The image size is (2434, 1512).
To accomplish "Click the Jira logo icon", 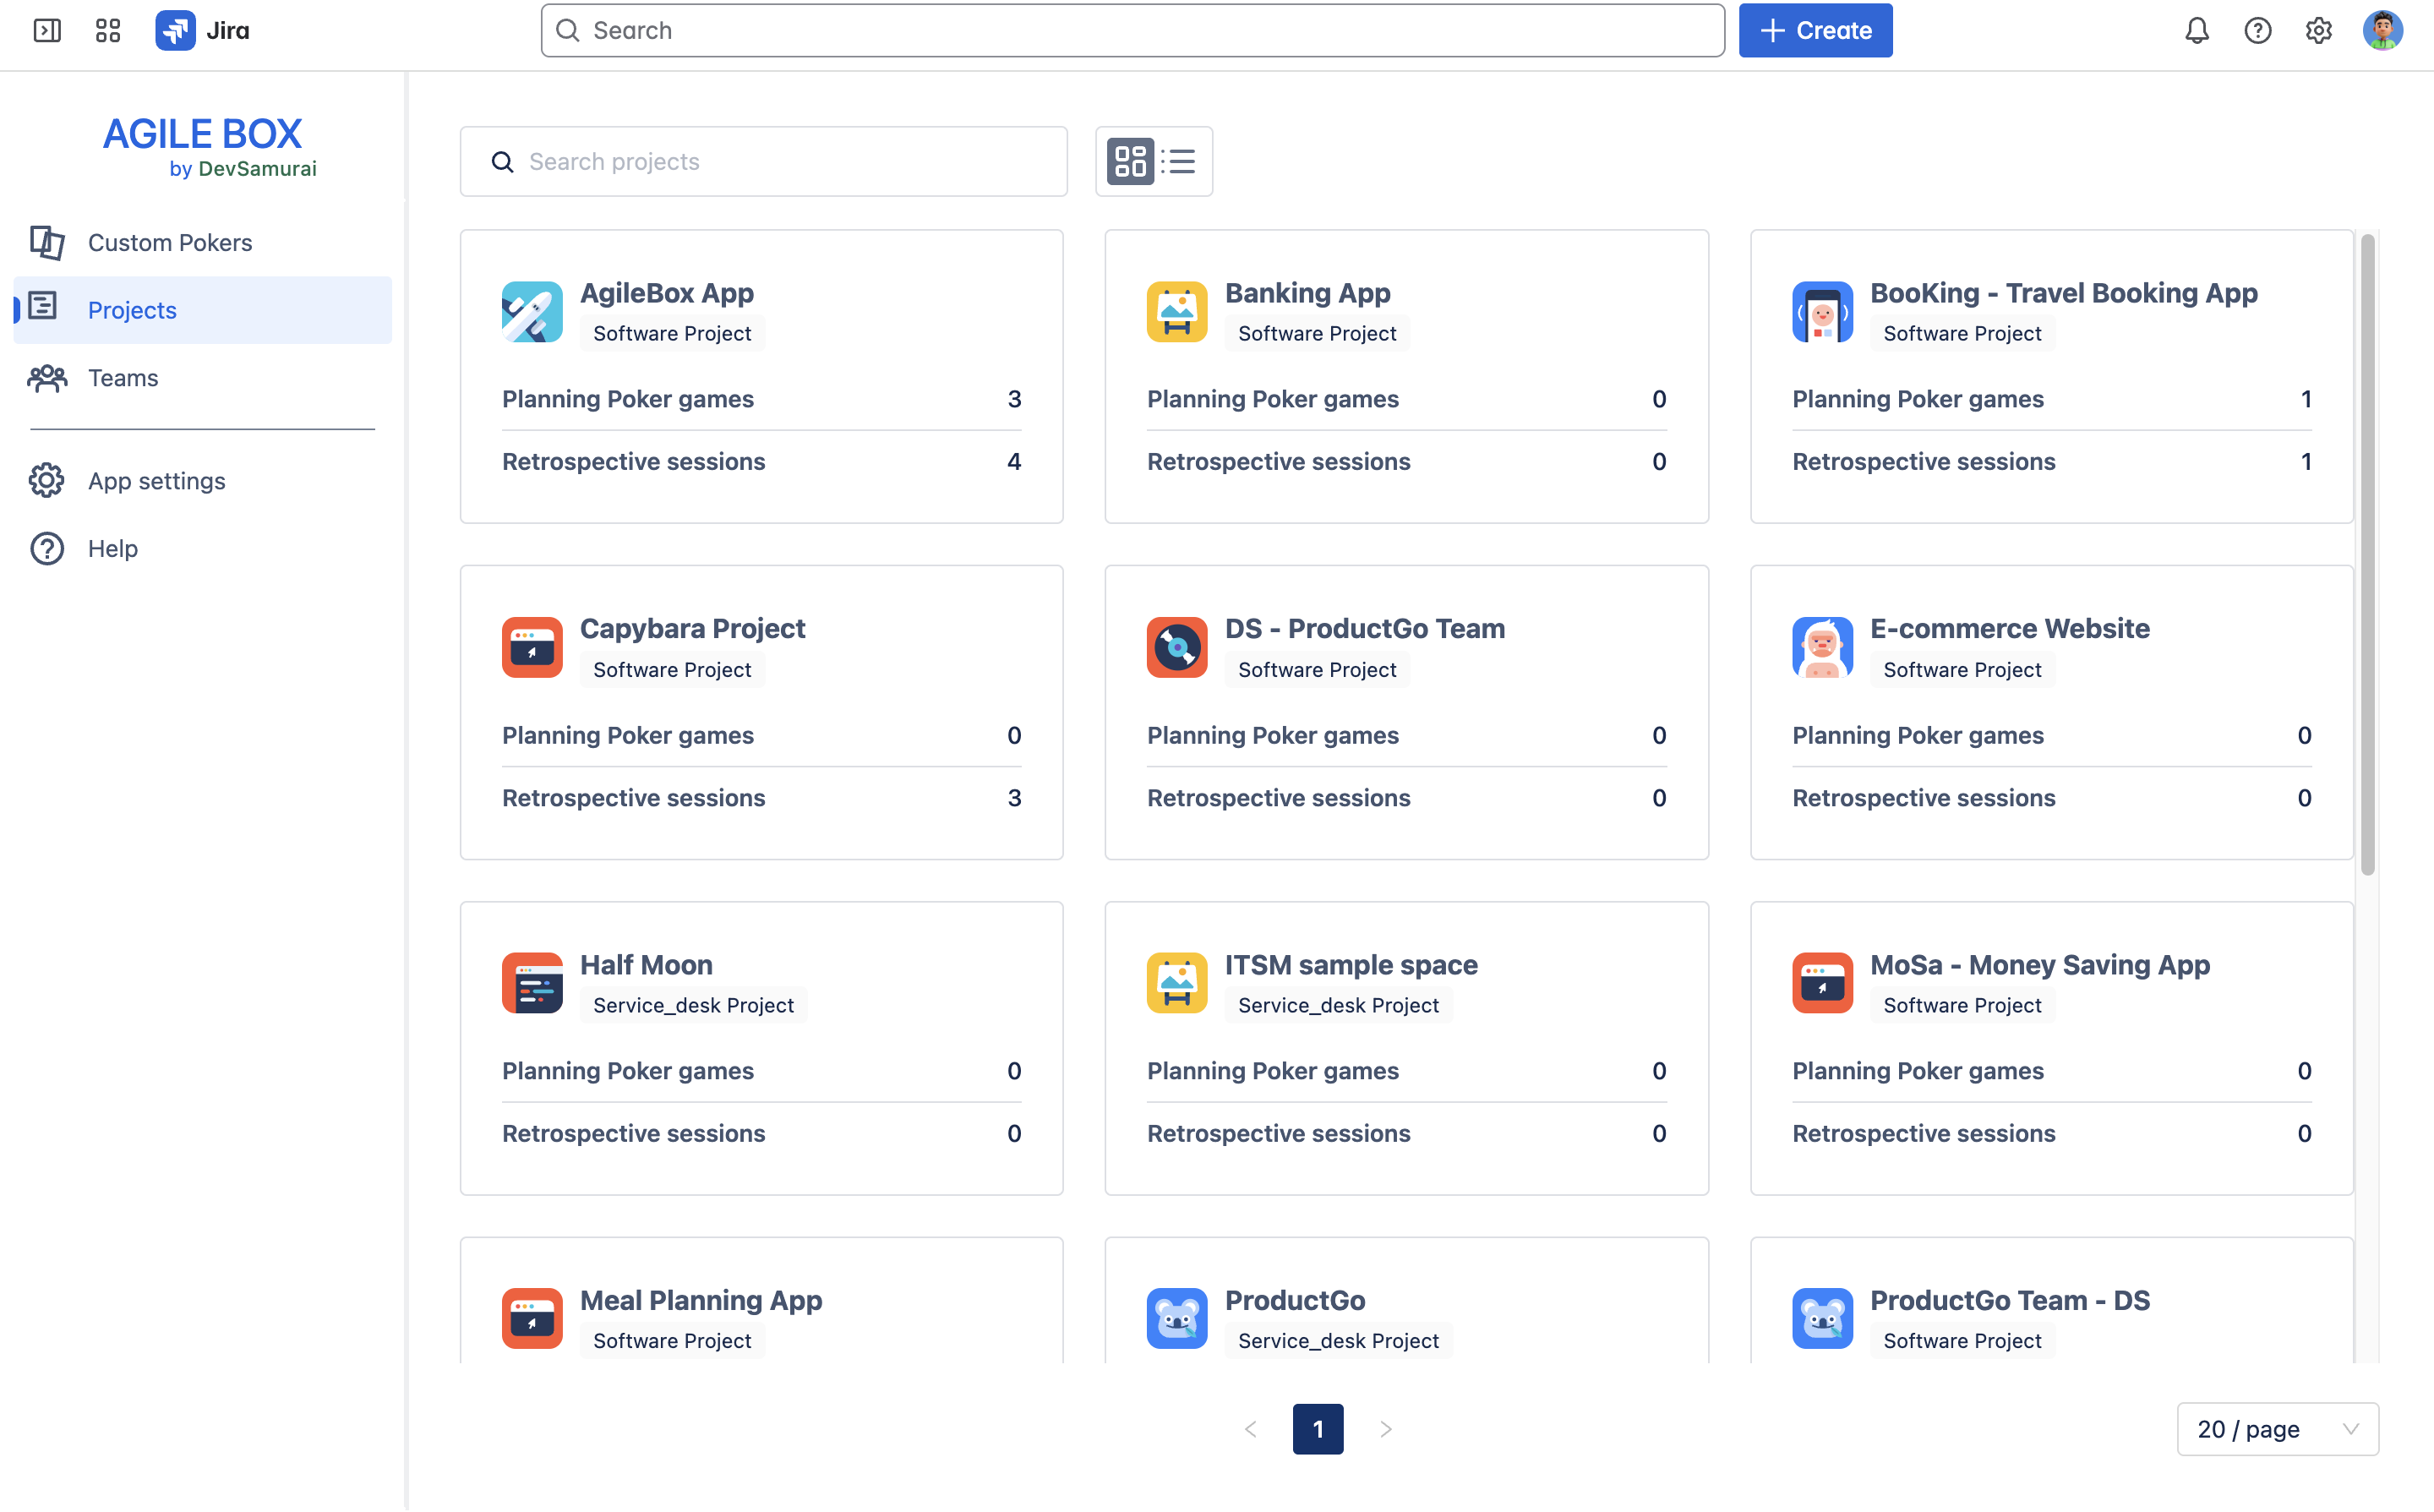I will [x=175, y=30].
